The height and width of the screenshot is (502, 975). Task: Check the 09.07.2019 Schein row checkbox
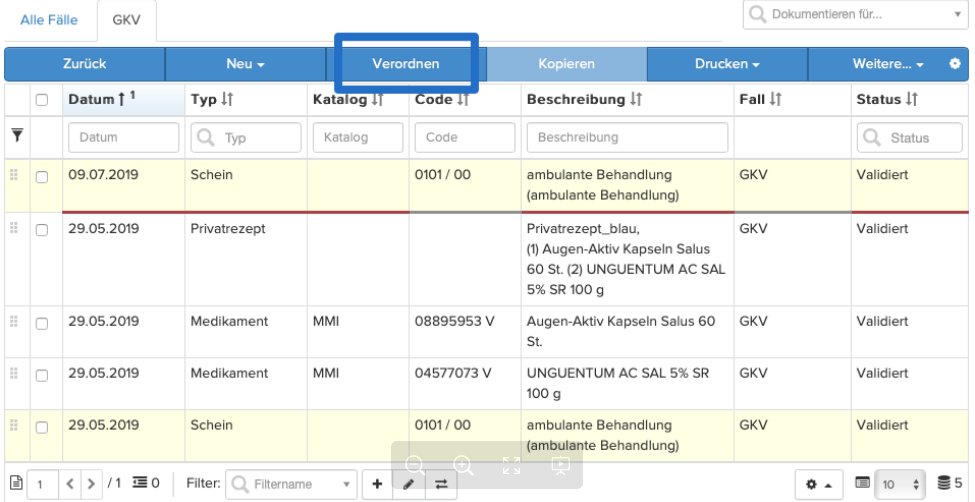coord(42,177)
